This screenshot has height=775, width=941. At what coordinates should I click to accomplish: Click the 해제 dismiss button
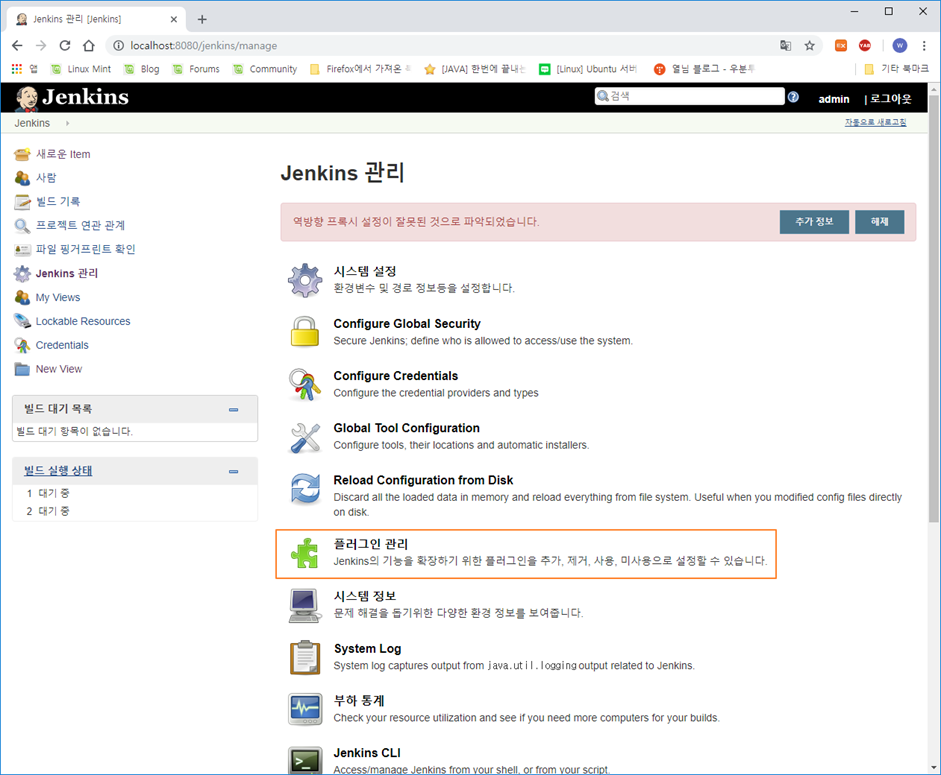pos(879,222)
